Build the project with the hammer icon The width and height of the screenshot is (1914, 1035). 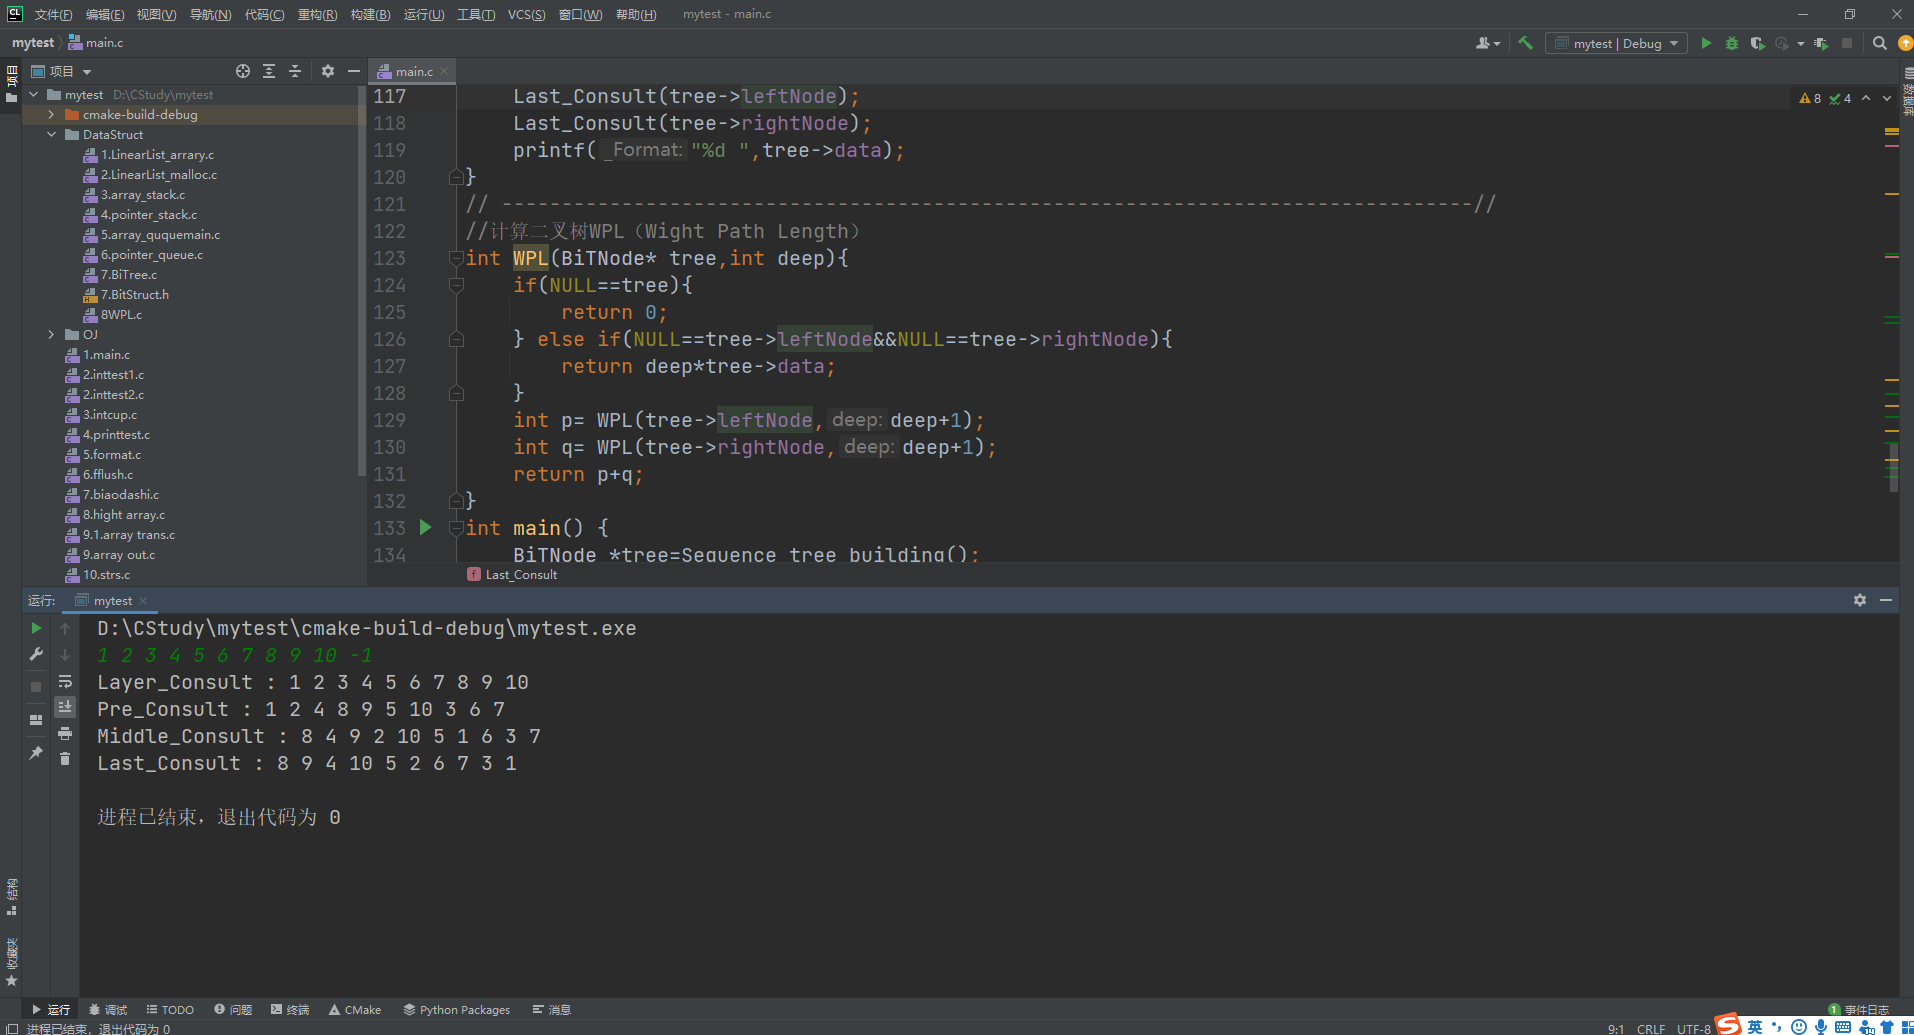(x=1525, y=43)
